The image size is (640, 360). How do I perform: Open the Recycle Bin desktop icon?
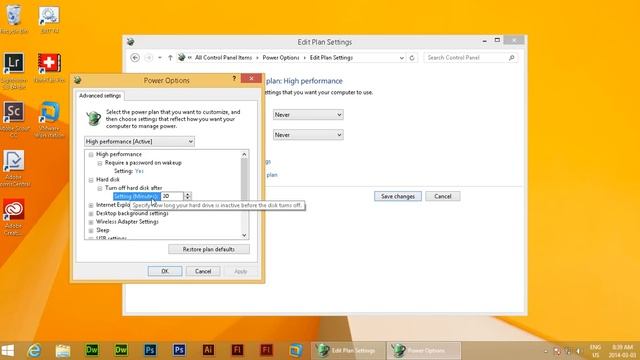click(x=14, y=18)
